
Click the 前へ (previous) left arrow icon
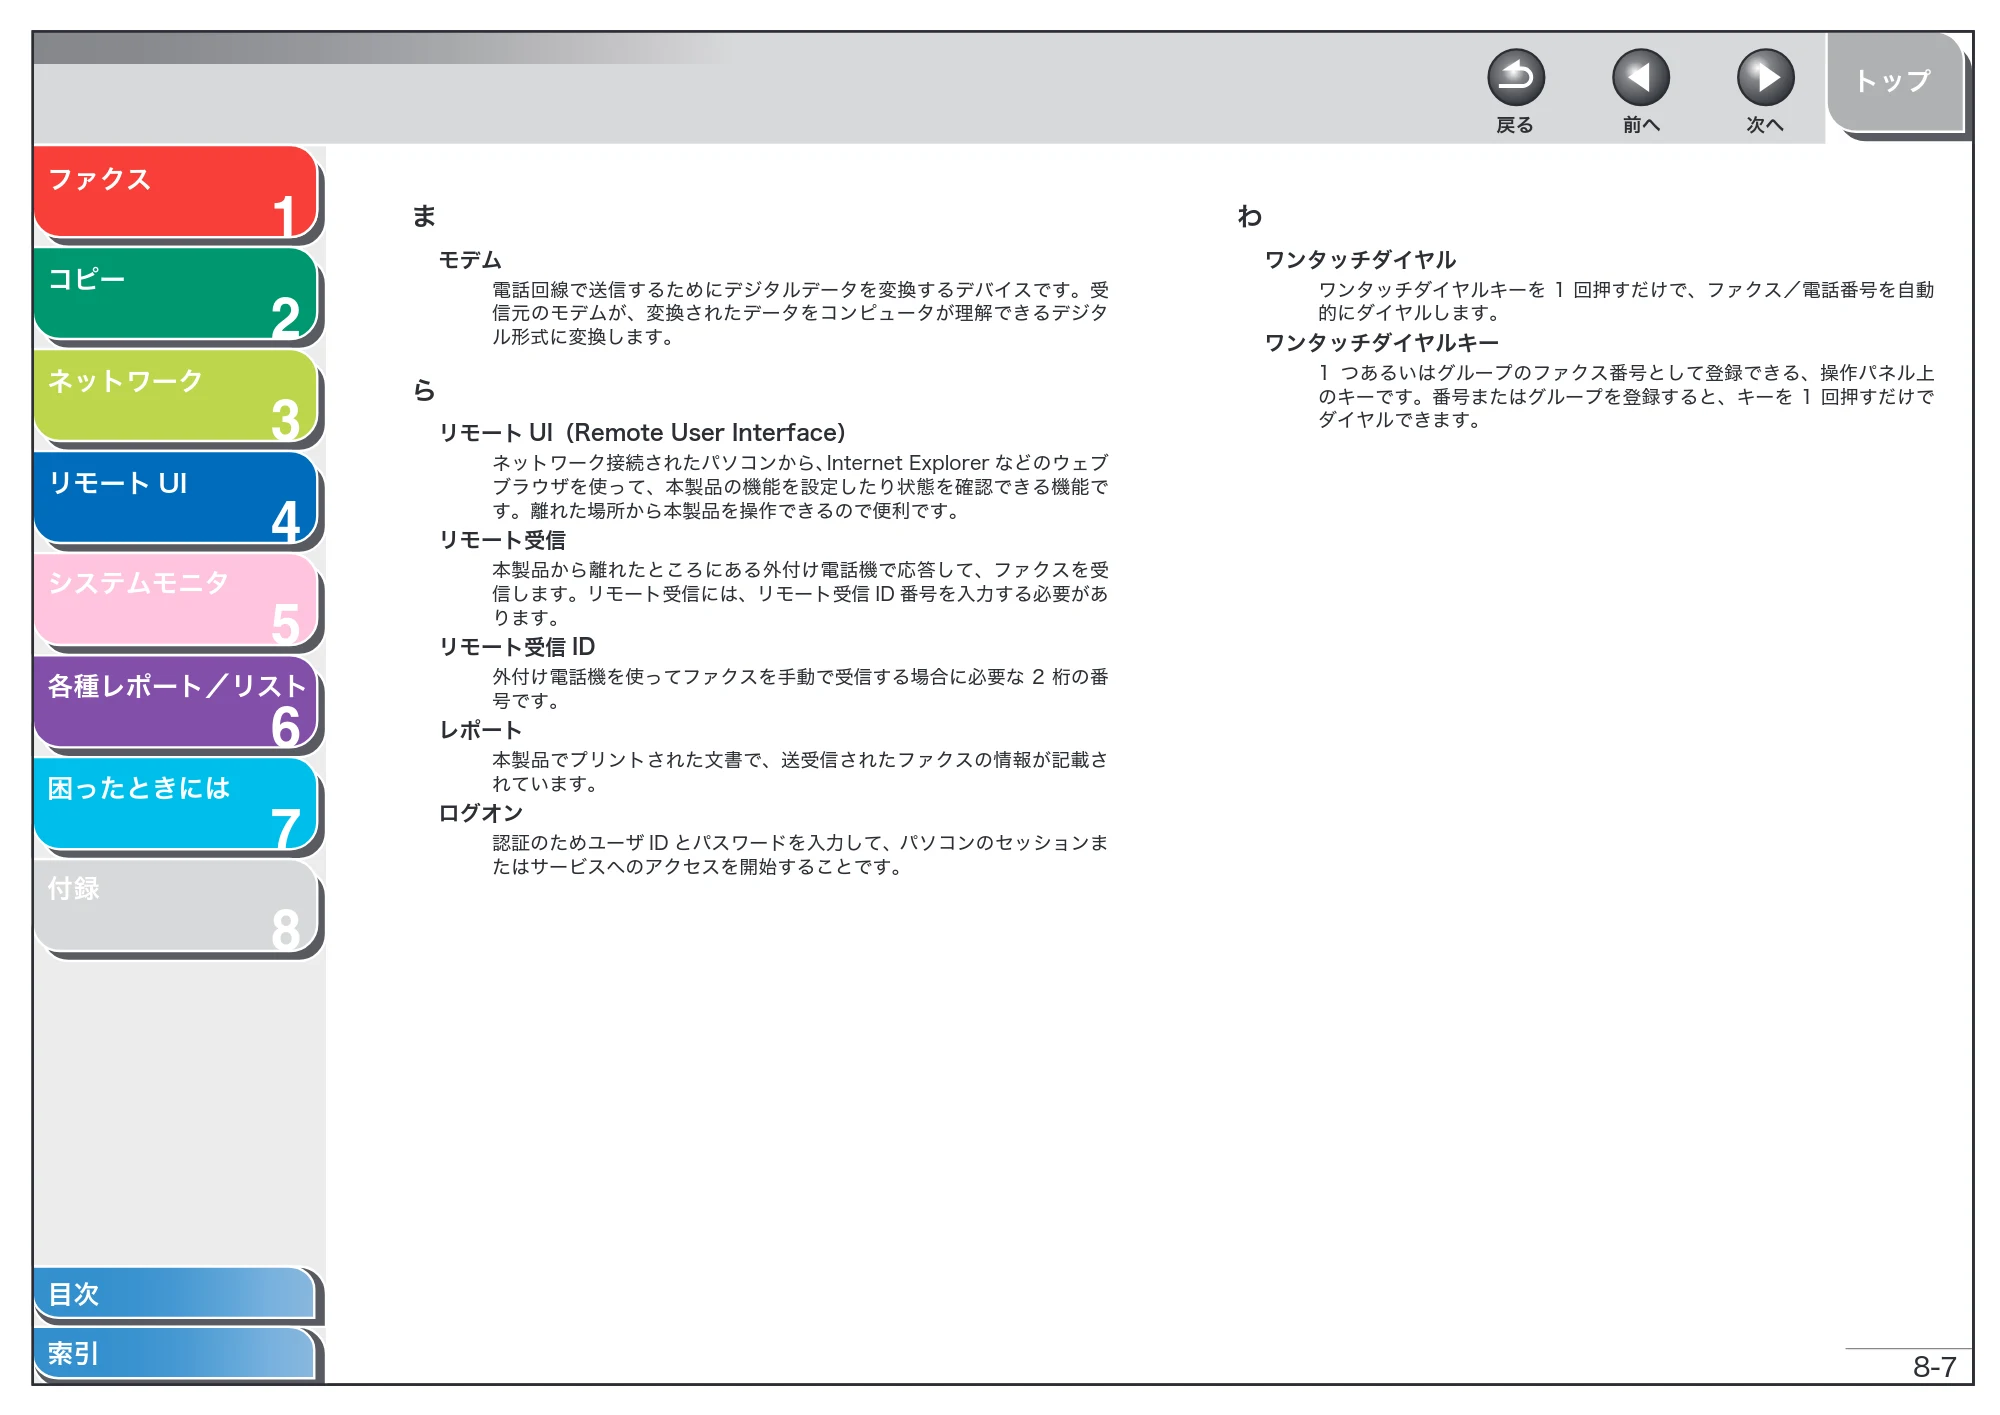point(1640,78)
